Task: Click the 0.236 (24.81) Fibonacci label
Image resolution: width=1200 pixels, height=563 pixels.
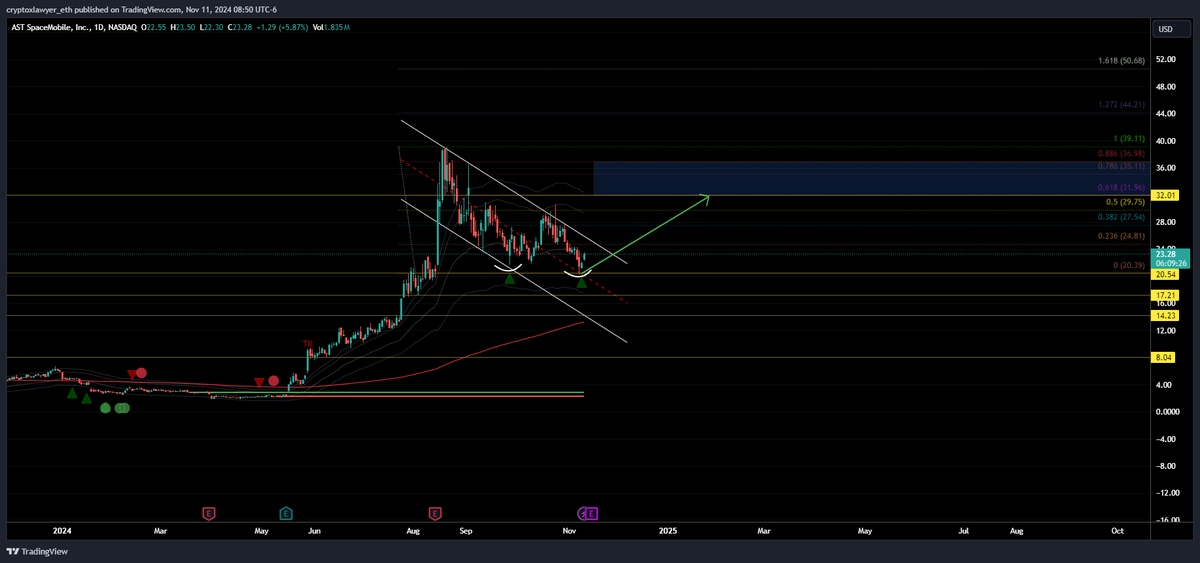Action: 1121,236
